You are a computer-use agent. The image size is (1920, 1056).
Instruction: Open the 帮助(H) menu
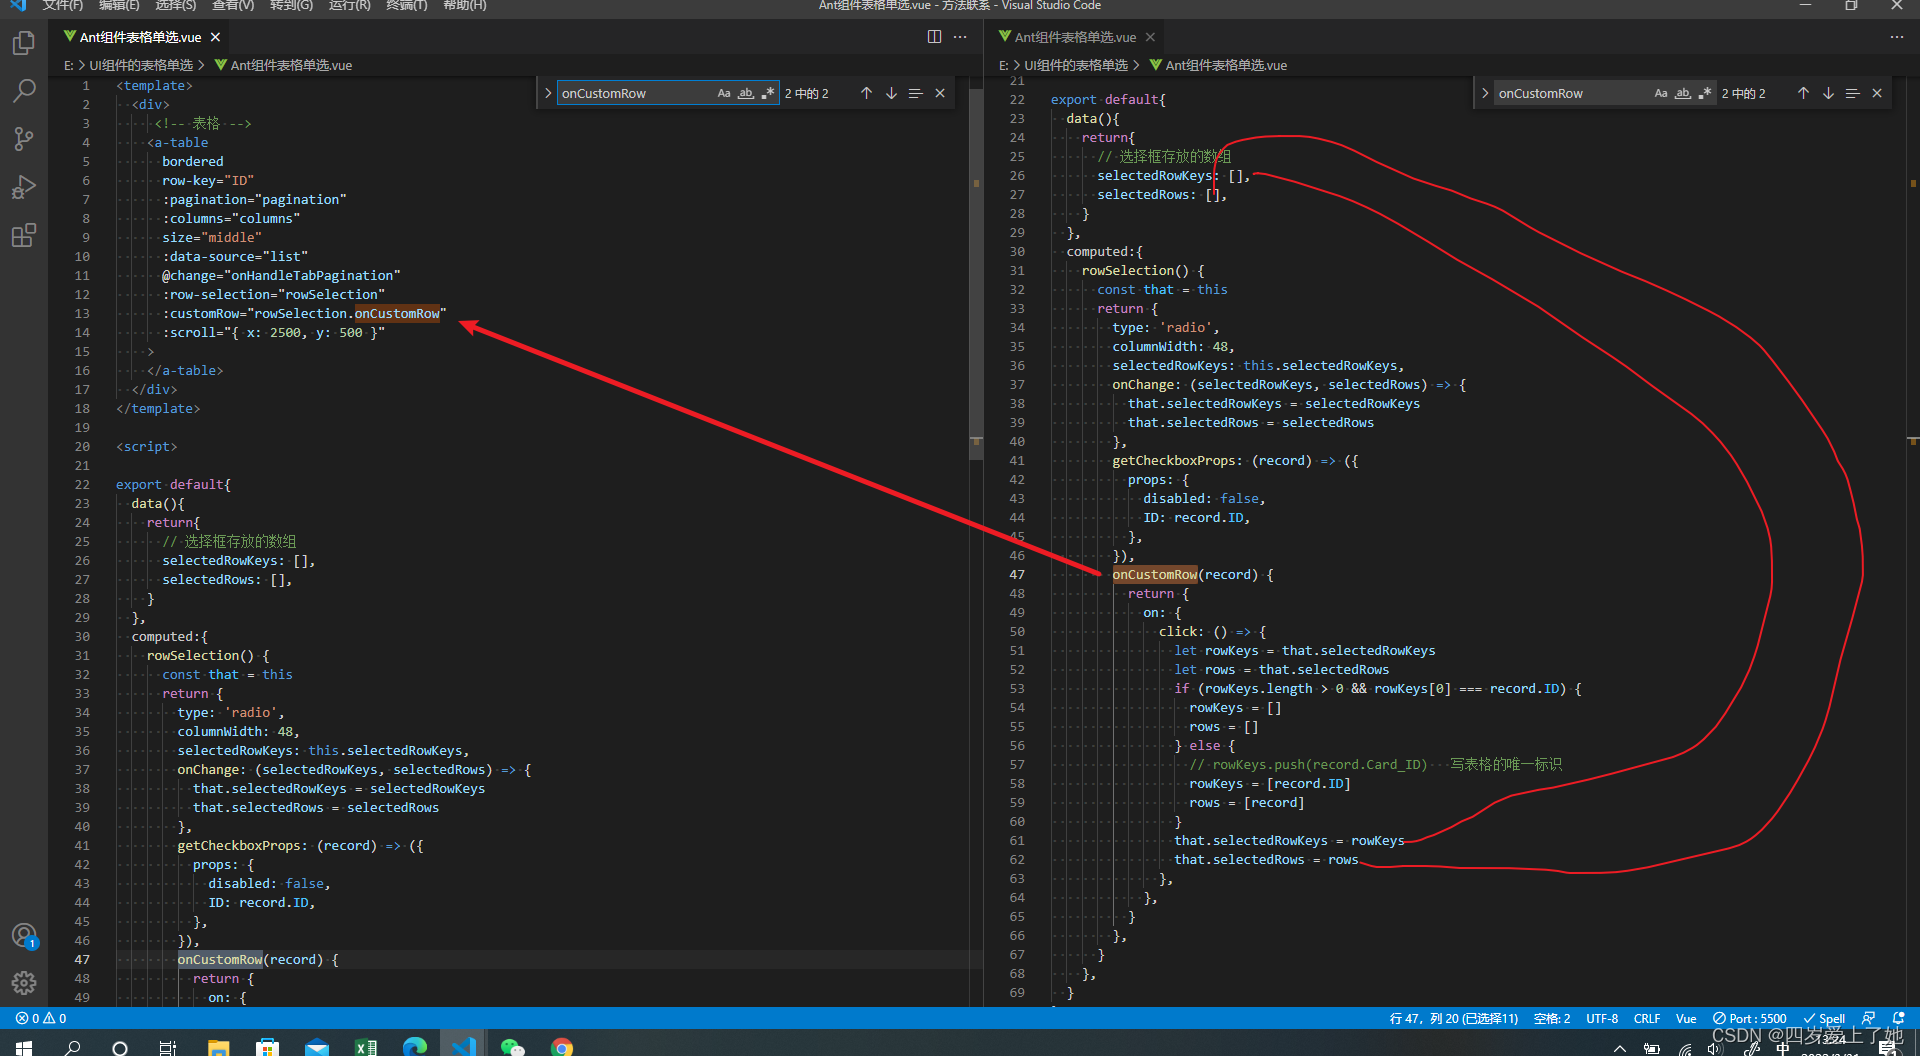click(464, 5)
